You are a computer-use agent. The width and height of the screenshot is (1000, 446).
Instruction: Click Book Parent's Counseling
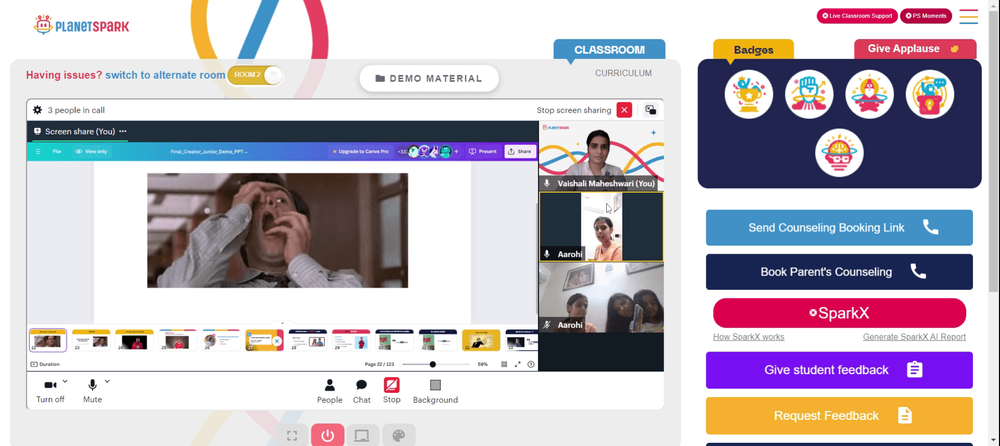click(x=839, y=272)
